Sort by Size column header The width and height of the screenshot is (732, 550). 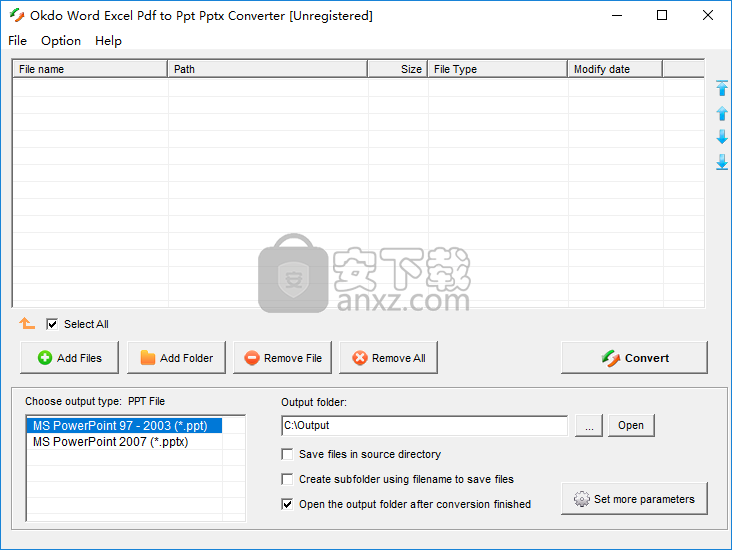click(398, 69)
